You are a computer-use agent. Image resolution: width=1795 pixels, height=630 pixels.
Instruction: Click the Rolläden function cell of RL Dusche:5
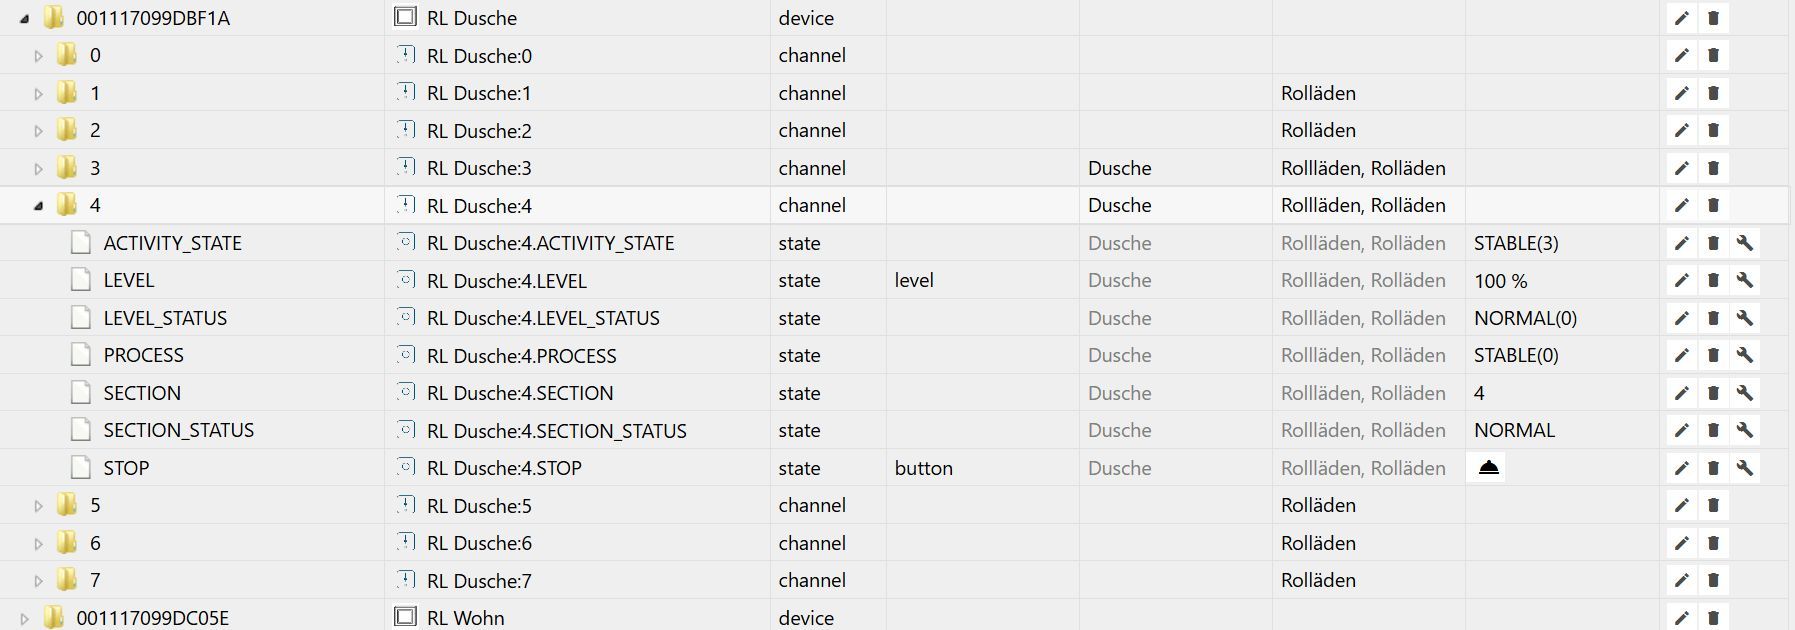[1318, 506]
